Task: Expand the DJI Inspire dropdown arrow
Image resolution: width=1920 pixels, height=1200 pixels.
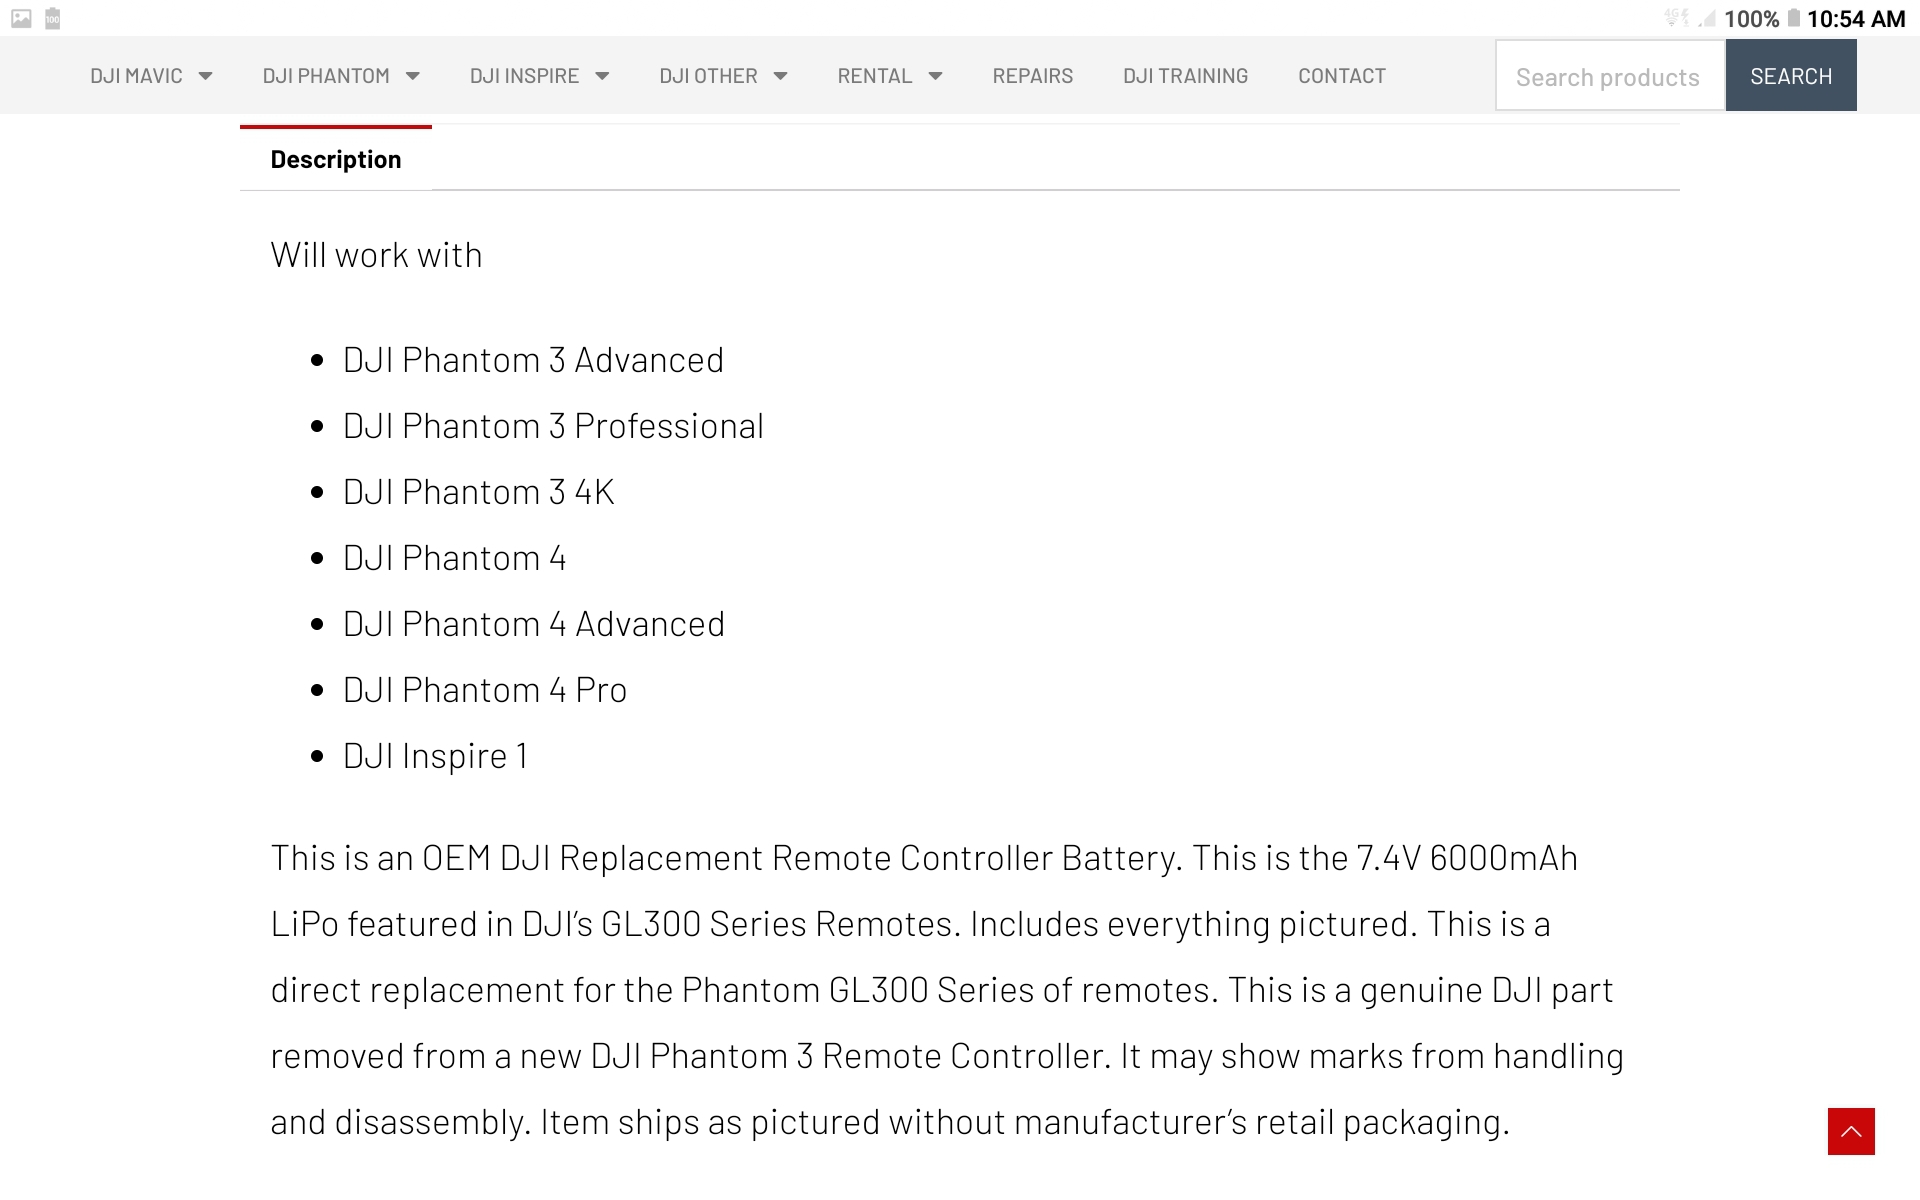Action: (602, 76)
